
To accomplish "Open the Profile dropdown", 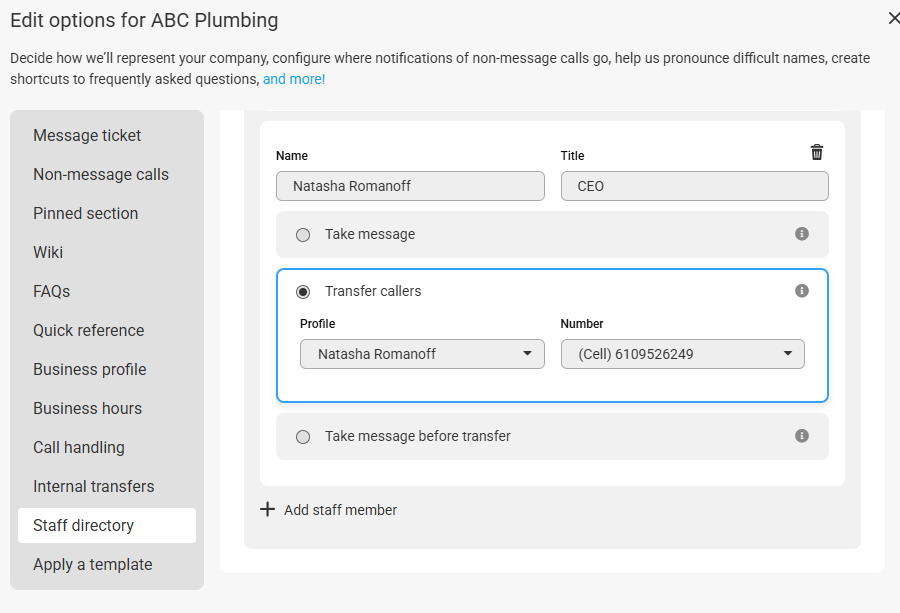I will tap(422, 354).
